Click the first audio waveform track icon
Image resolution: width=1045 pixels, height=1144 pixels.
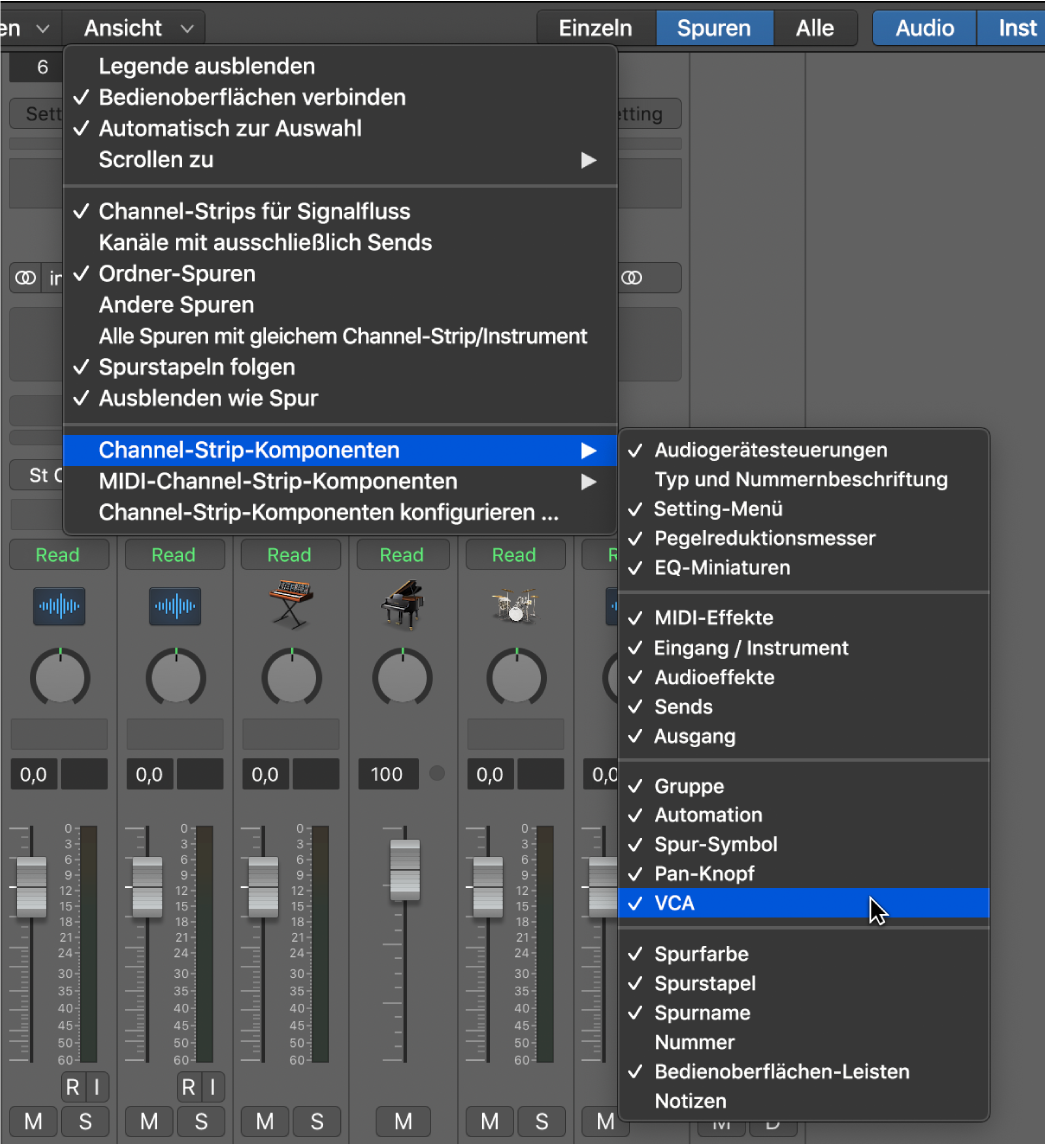click(60, 607)
